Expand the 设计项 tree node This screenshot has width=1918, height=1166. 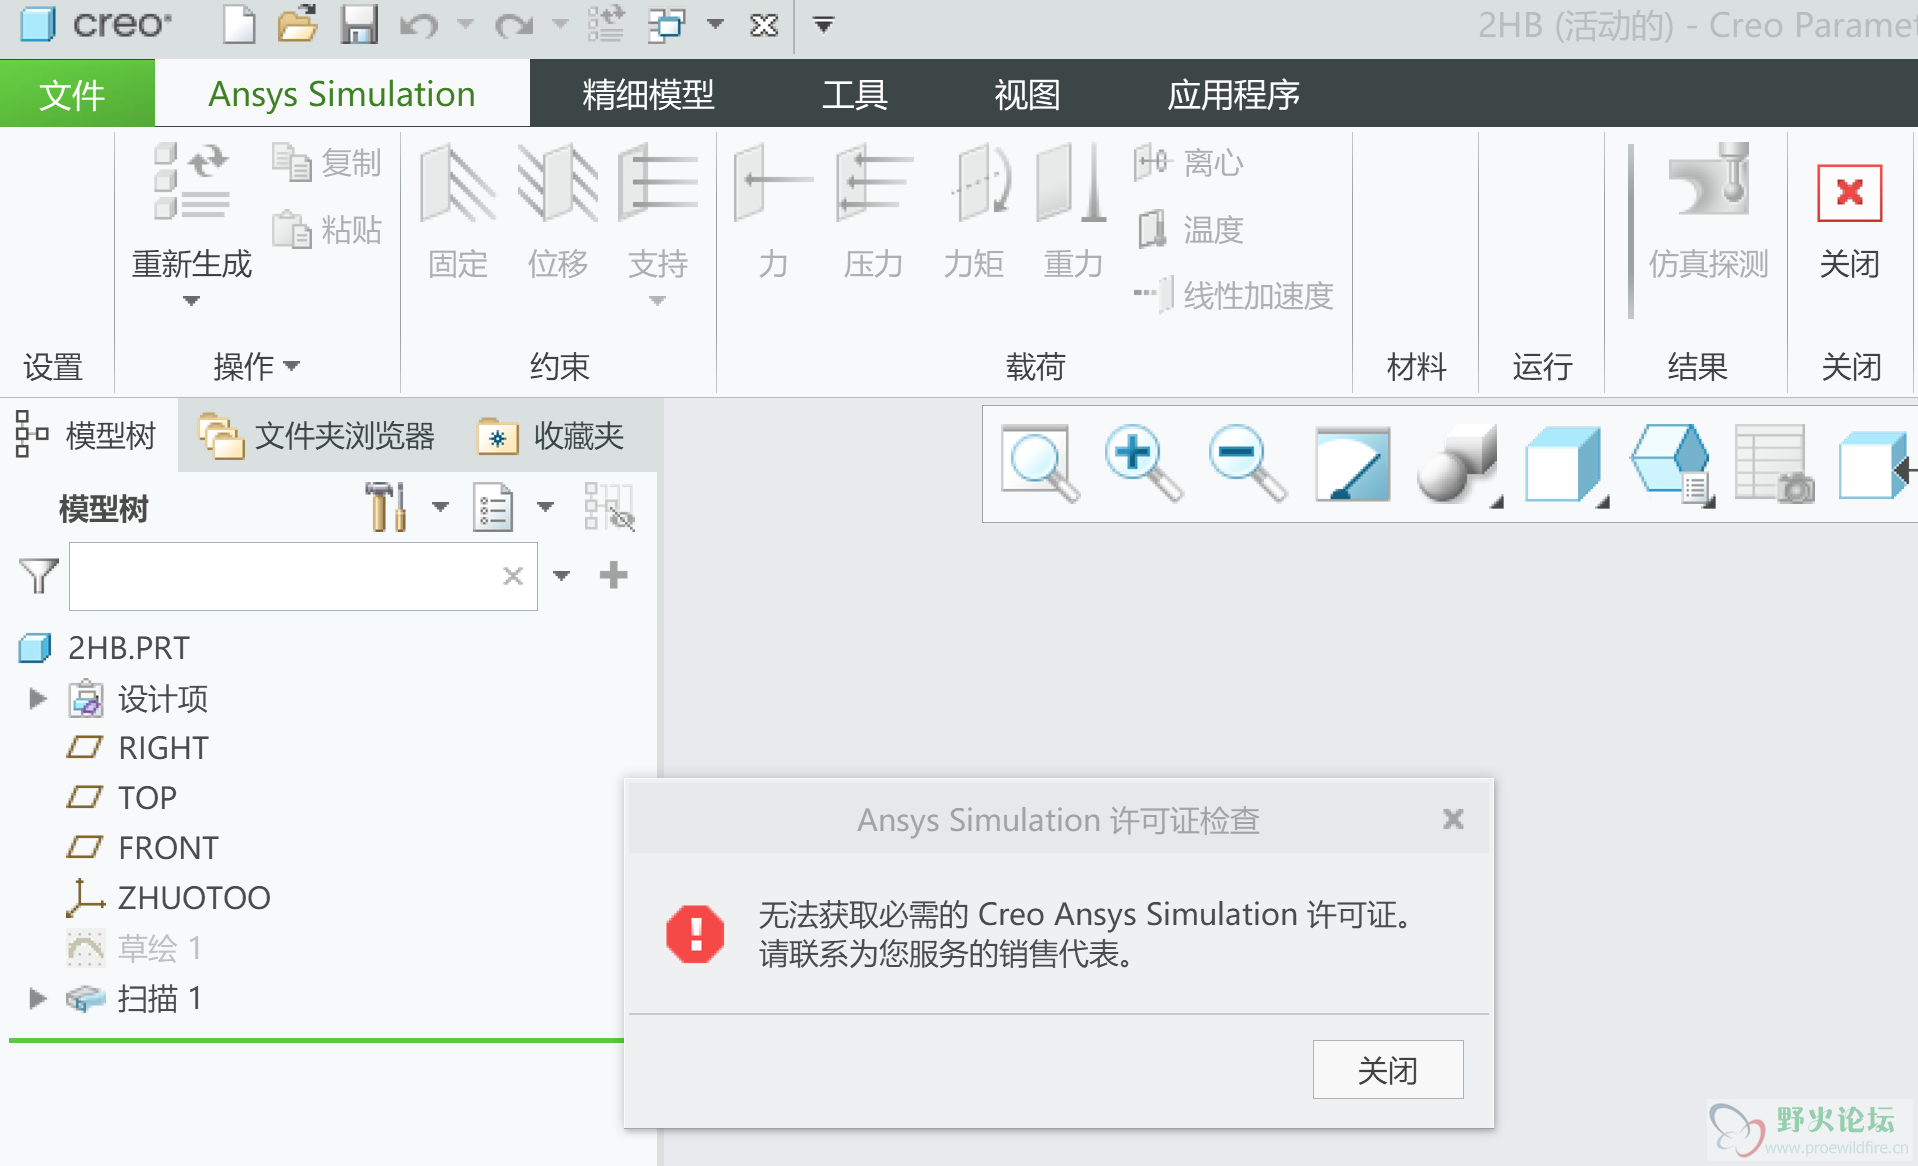tap(38, 698)
